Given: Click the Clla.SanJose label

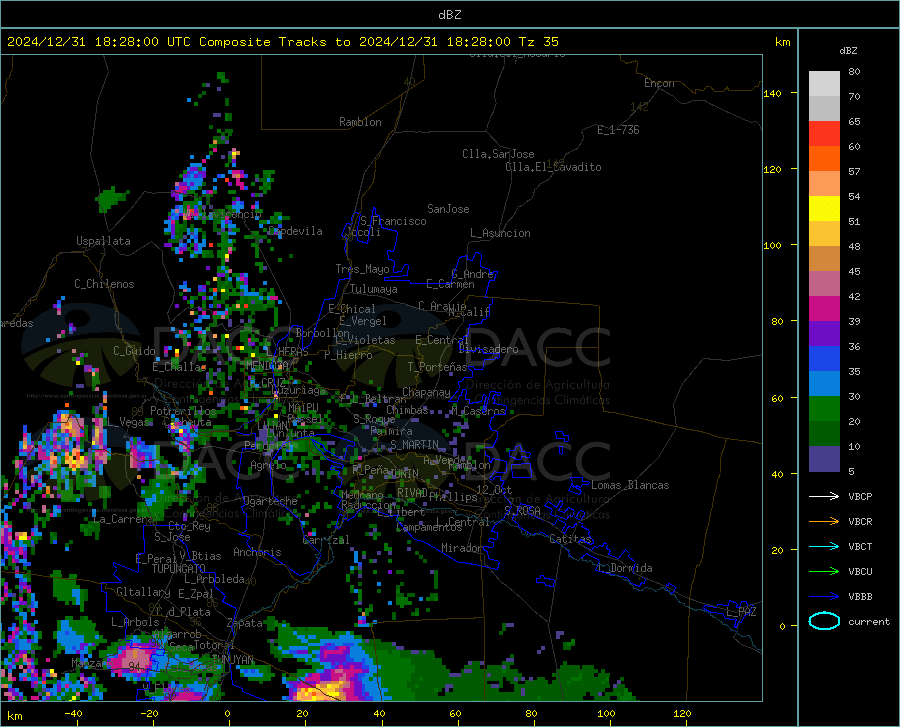Looking at the screenshot, I should tap(498, 154).
